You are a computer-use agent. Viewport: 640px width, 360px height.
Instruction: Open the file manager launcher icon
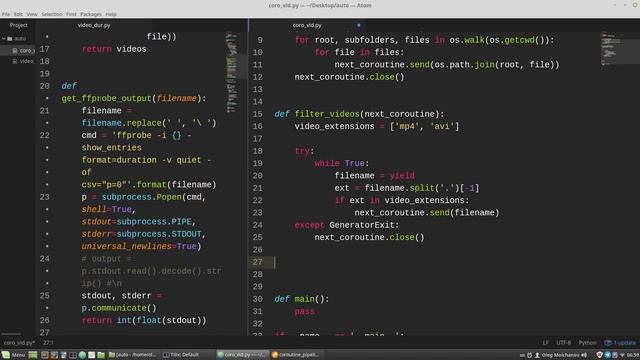101,355
